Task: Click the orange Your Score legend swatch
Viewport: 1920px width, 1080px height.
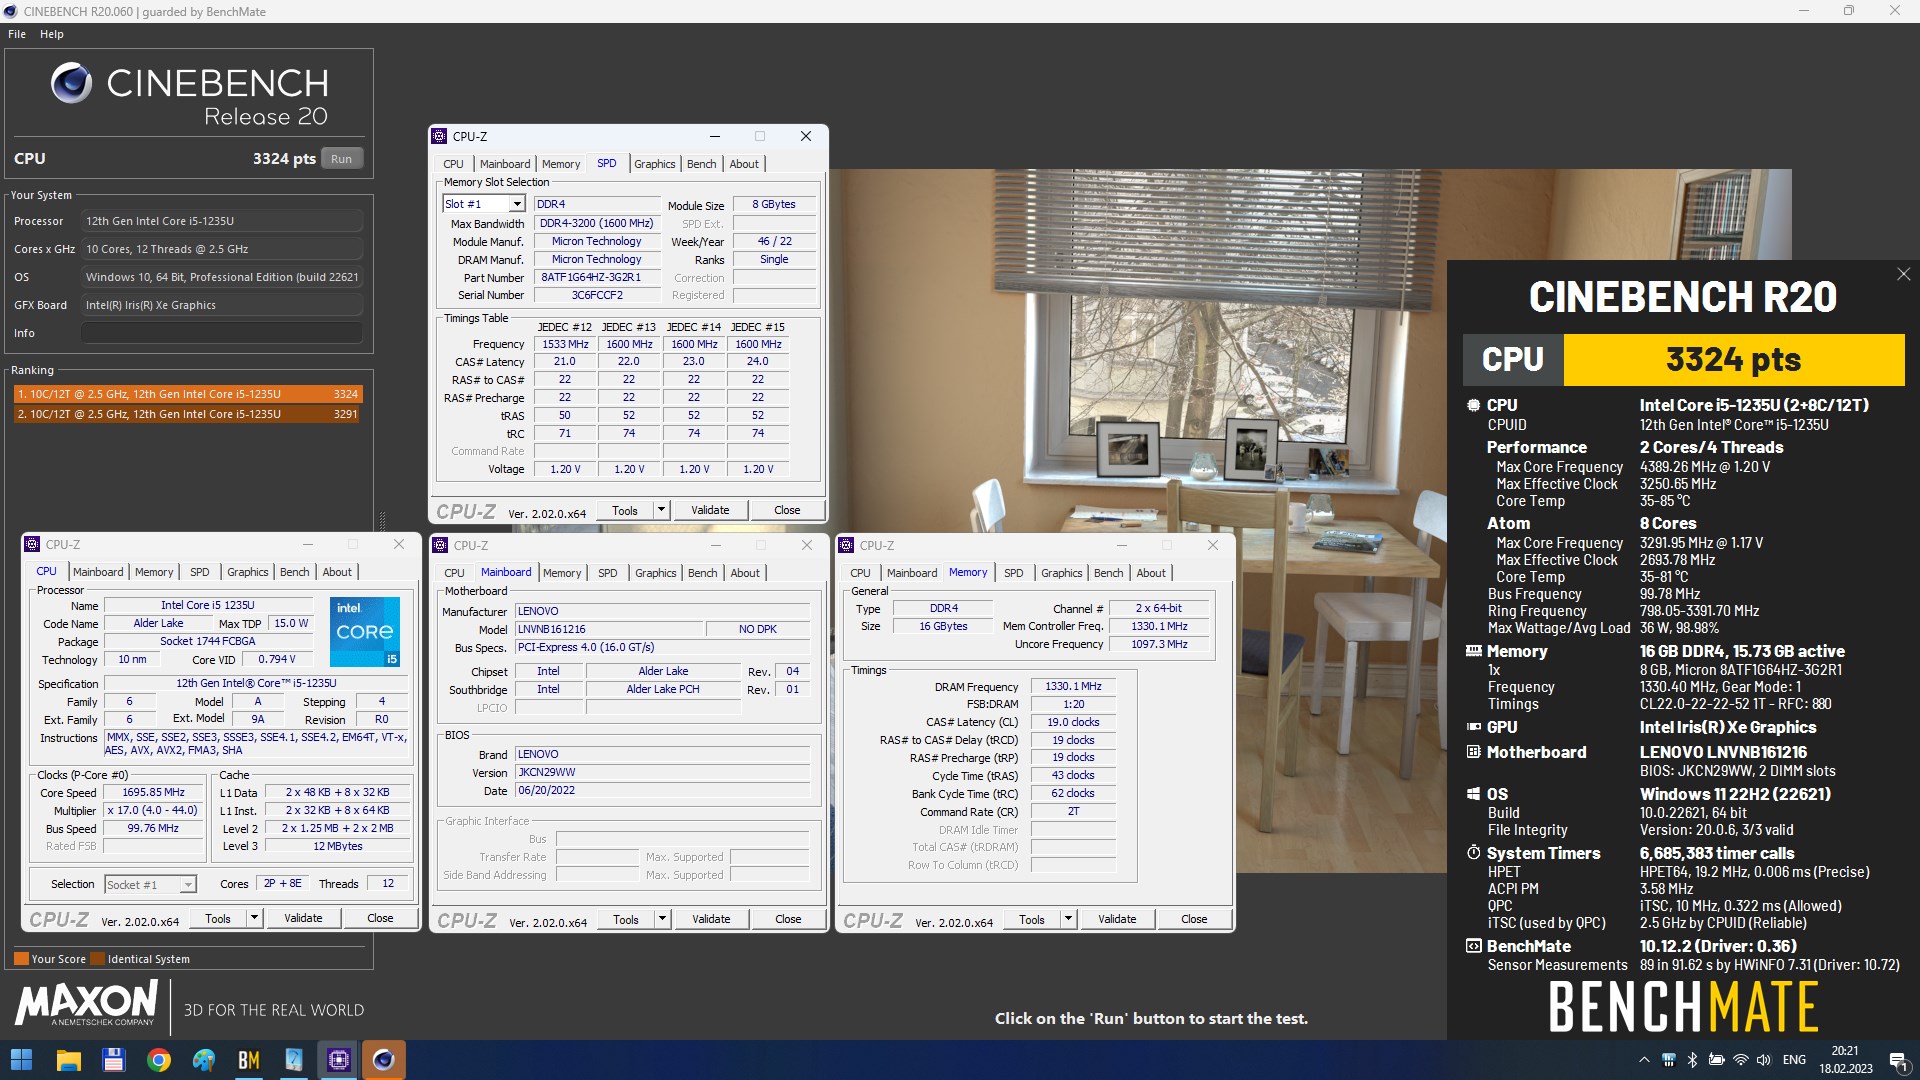Action: 21,959
